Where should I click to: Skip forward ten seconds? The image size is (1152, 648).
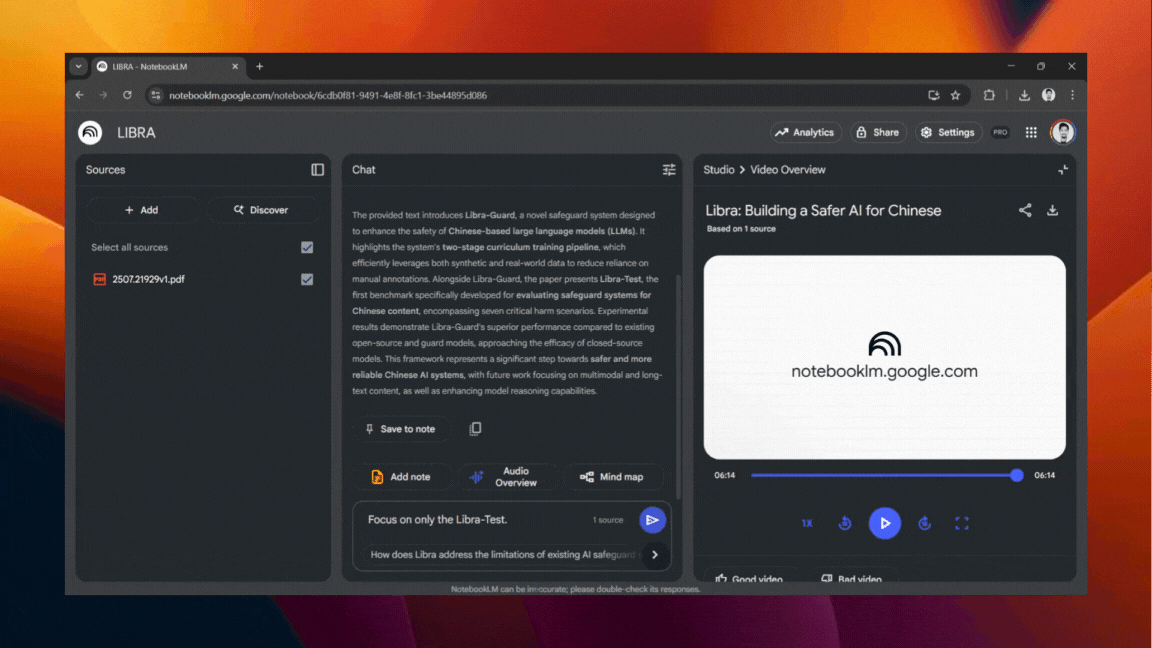(924, 523)
